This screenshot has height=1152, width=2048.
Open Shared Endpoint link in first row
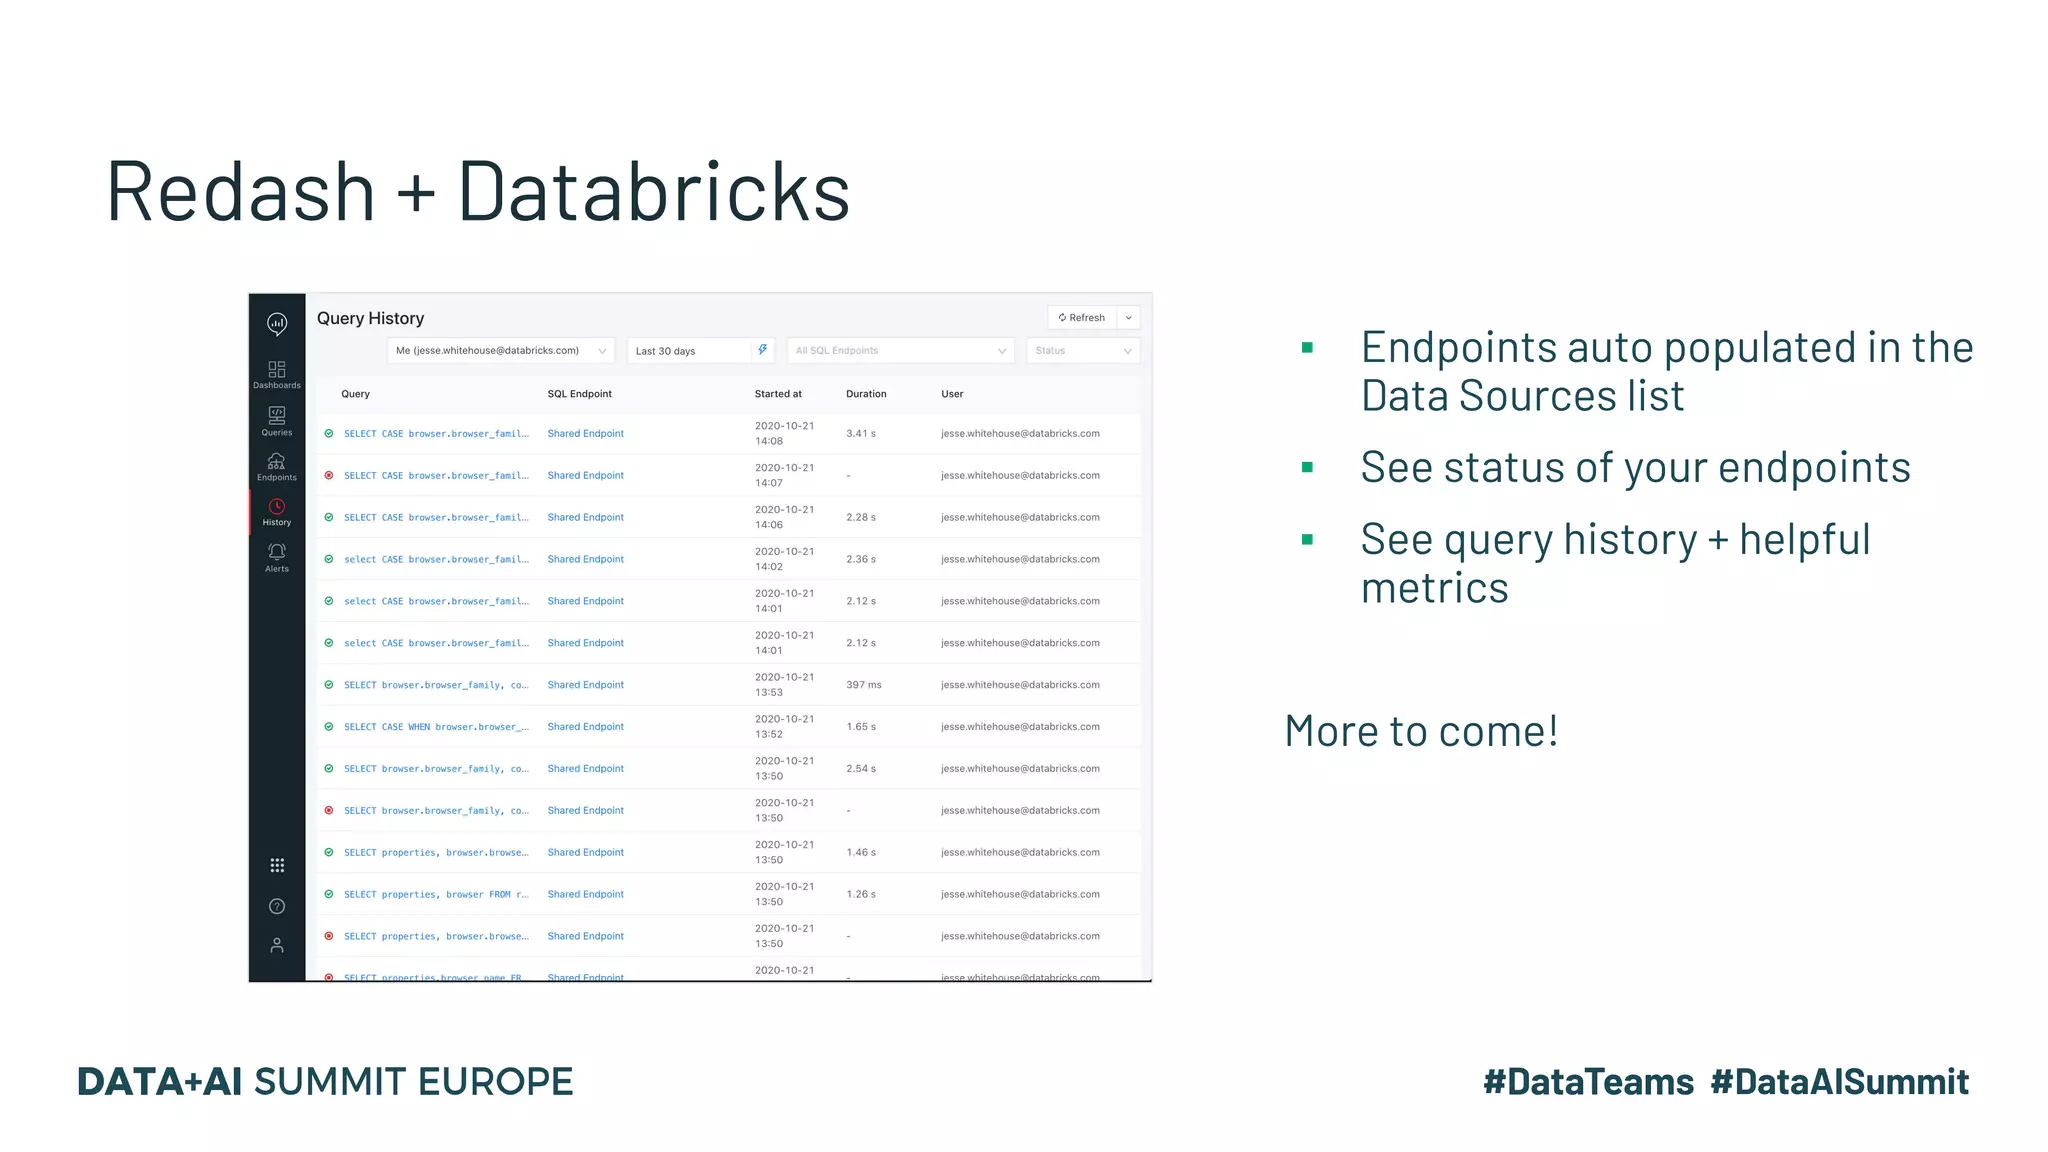pos(585,434)
